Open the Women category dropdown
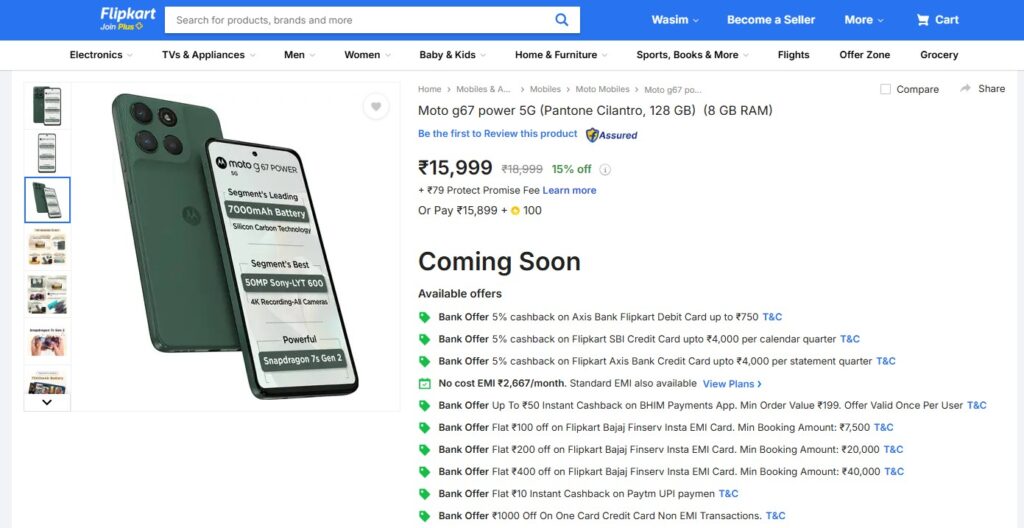Screen dimensions: 1024x528 pyautogui.click(x=368, y=55)
